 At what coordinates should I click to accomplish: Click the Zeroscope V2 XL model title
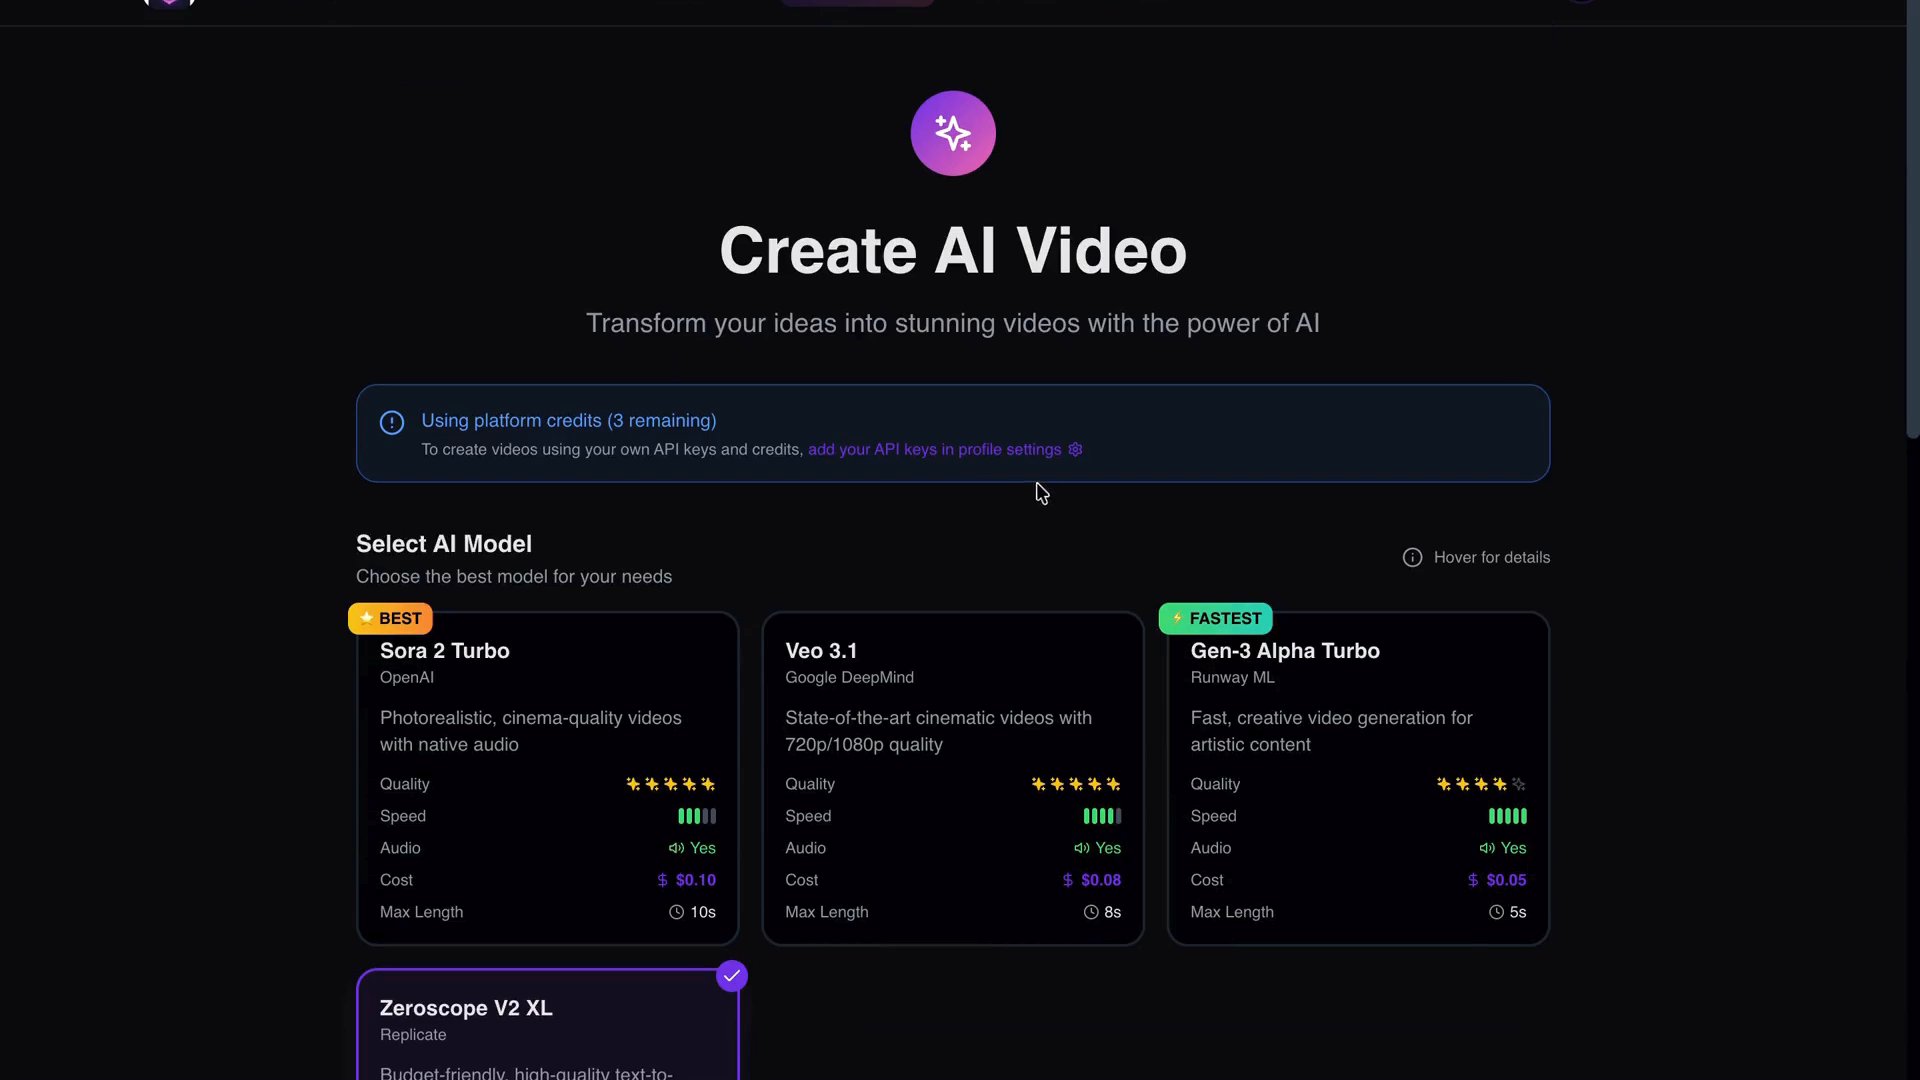tap(466, 1008)
